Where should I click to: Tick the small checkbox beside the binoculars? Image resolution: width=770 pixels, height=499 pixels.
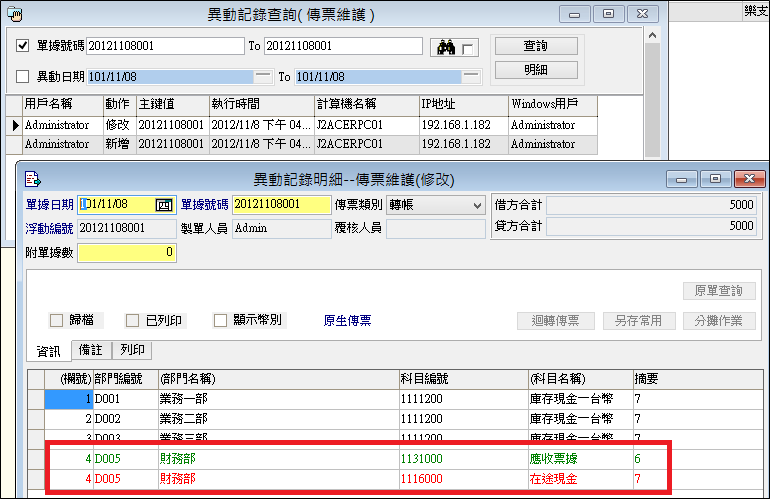pyautogui.click(x=468, y=48)
